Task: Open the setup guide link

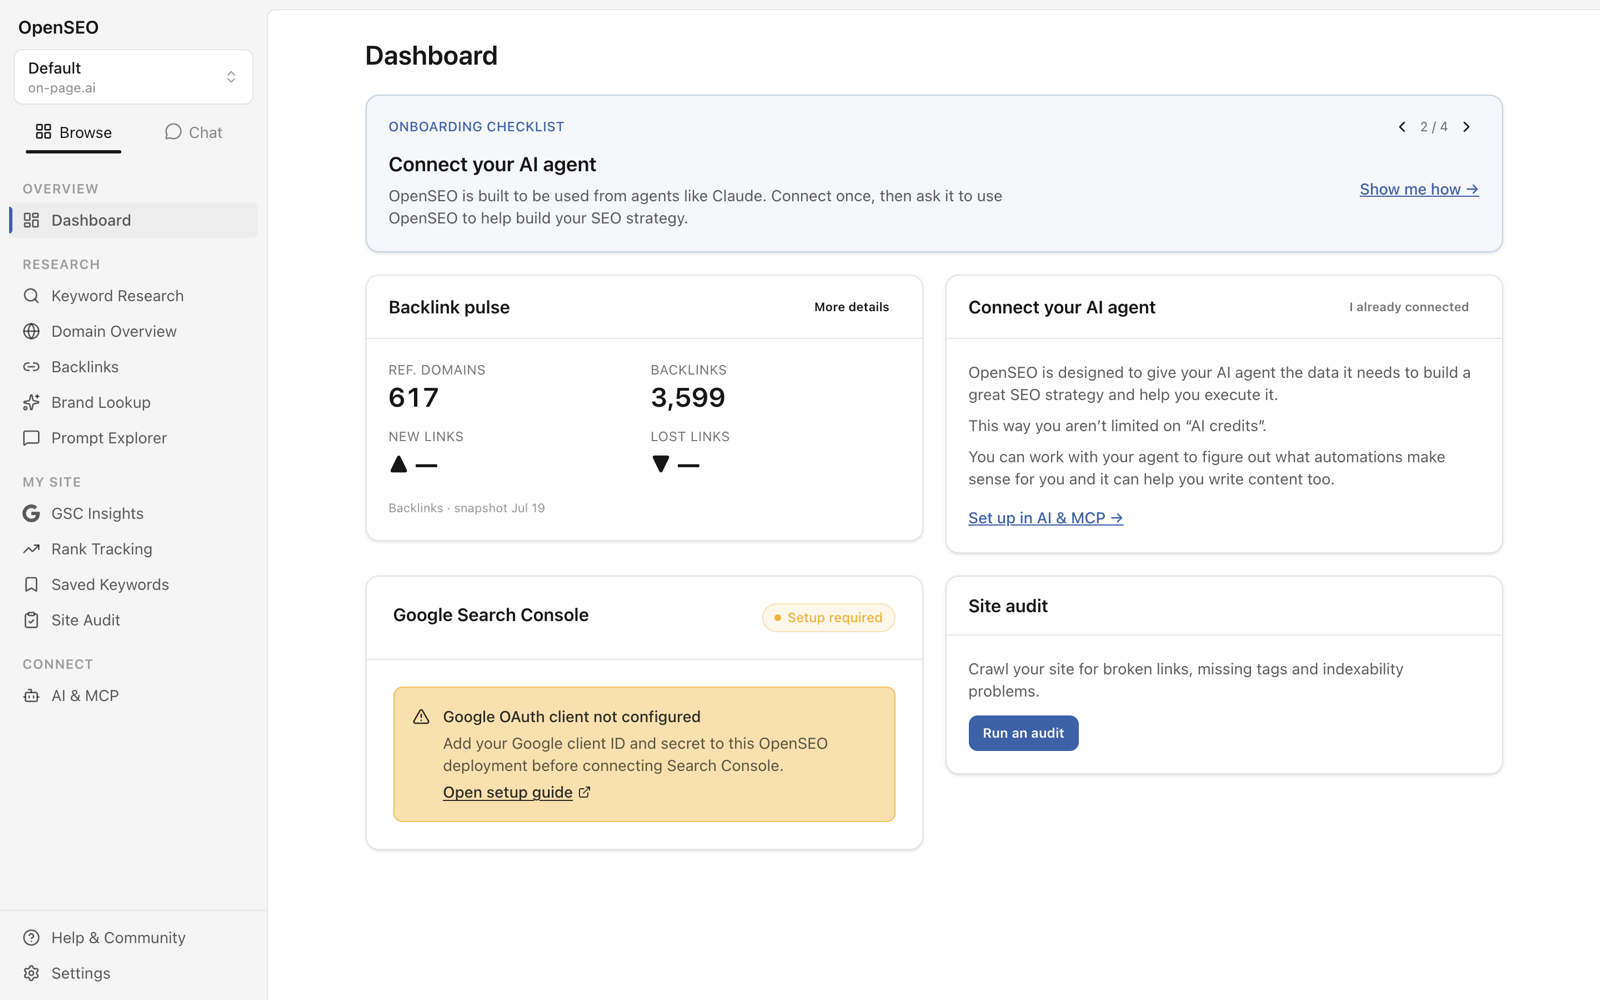Action: click(x=508, y=792)
